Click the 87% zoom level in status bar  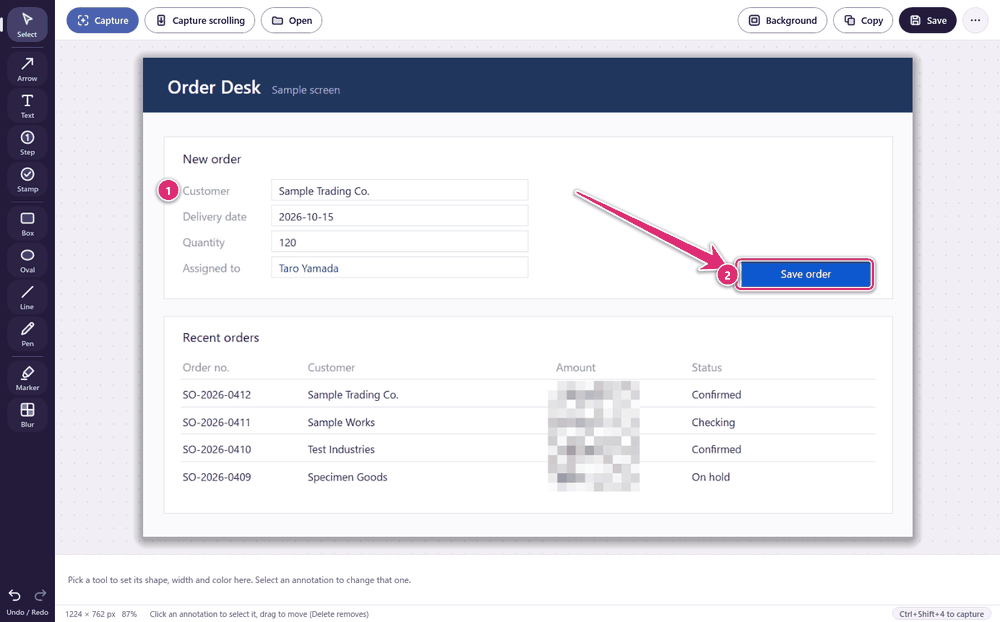pos(129,614)
